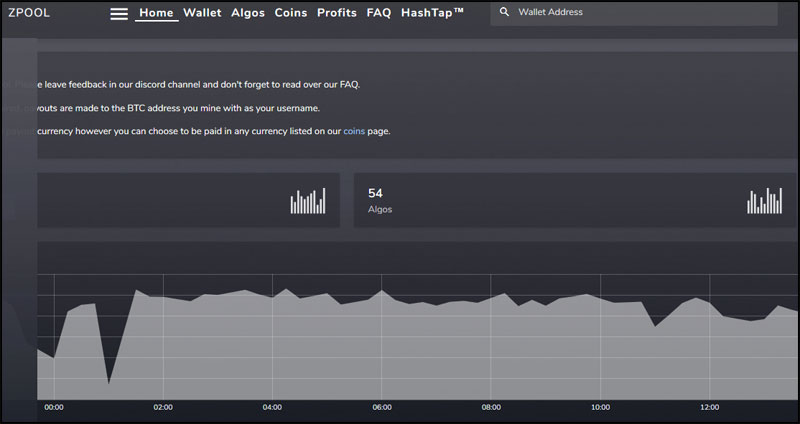
Task: Open the hamburger menu icon
Action: (x=119, y=14)
